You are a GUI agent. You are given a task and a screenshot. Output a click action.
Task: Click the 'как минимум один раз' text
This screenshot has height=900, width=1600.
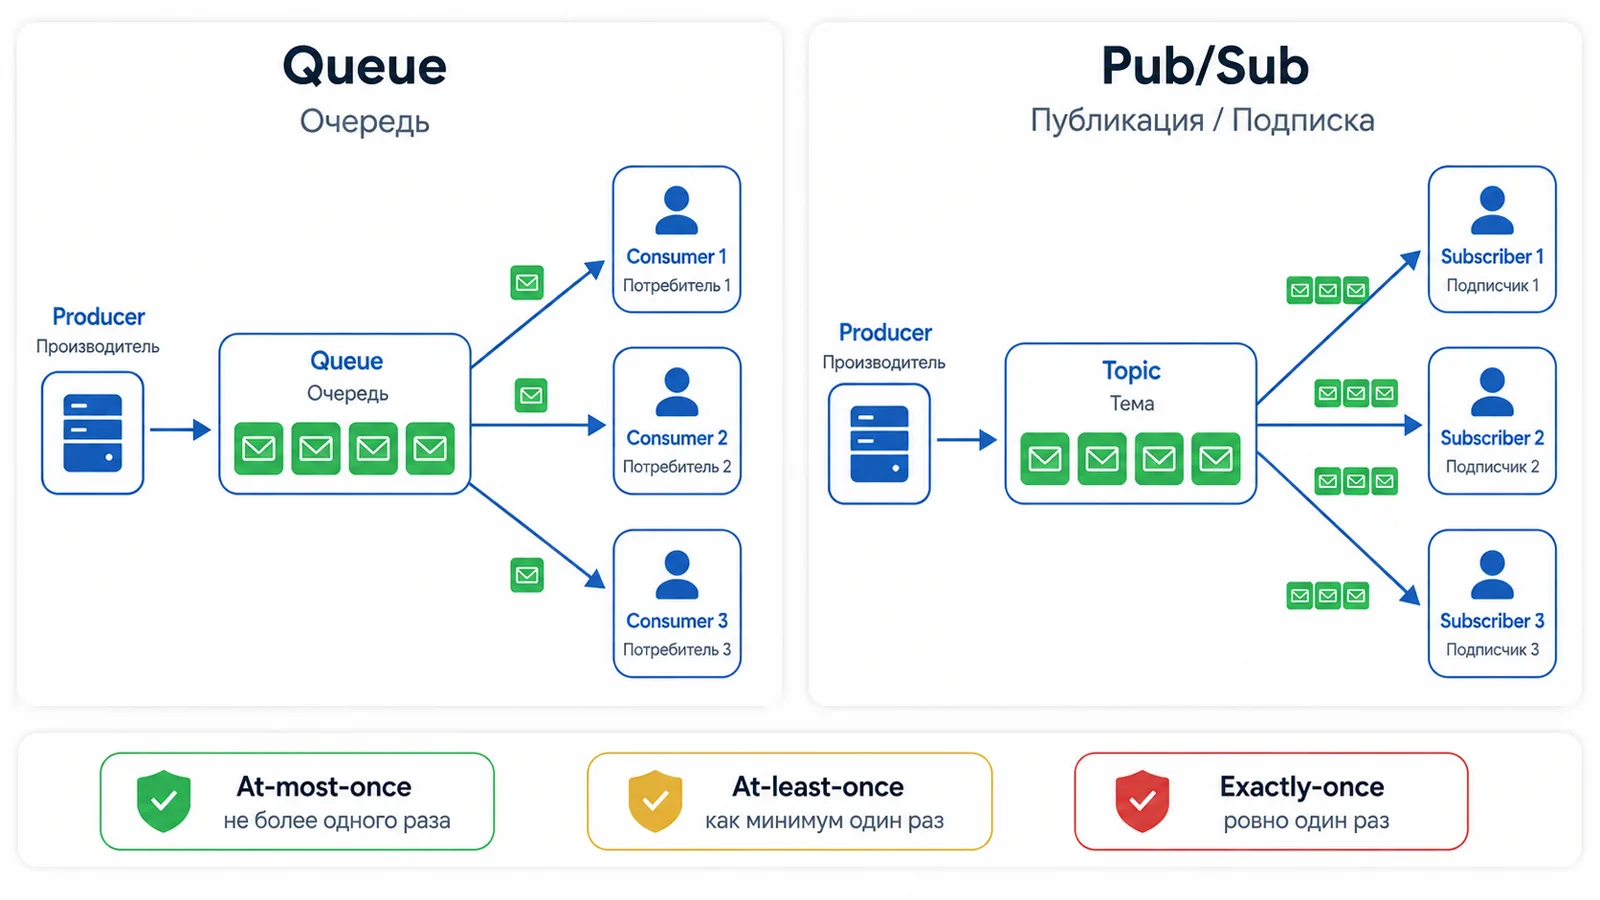point(824,821)
